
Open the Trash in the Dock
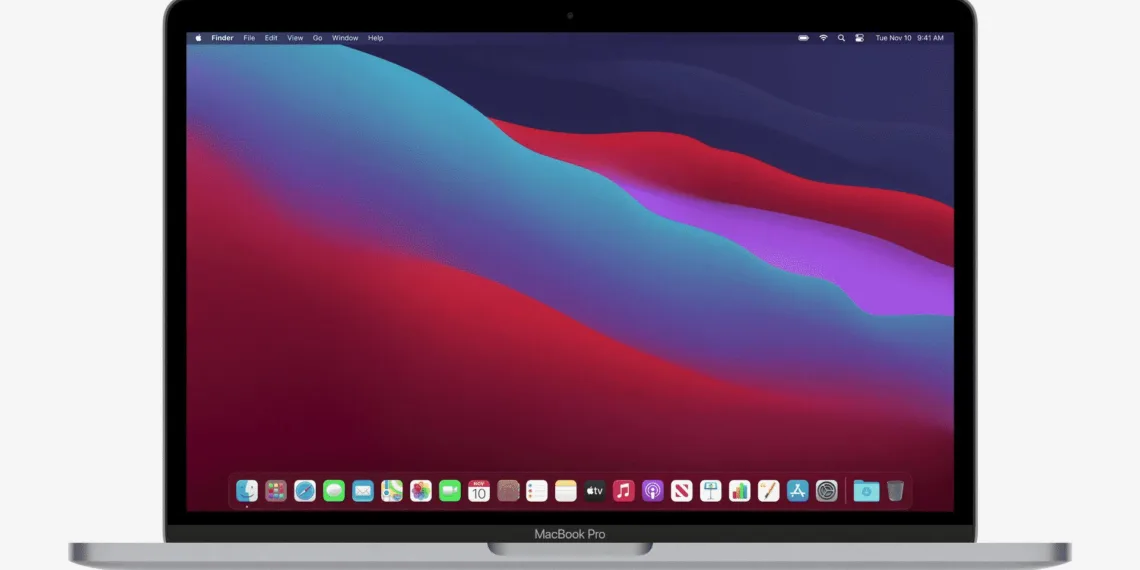(x=895, y=491)
